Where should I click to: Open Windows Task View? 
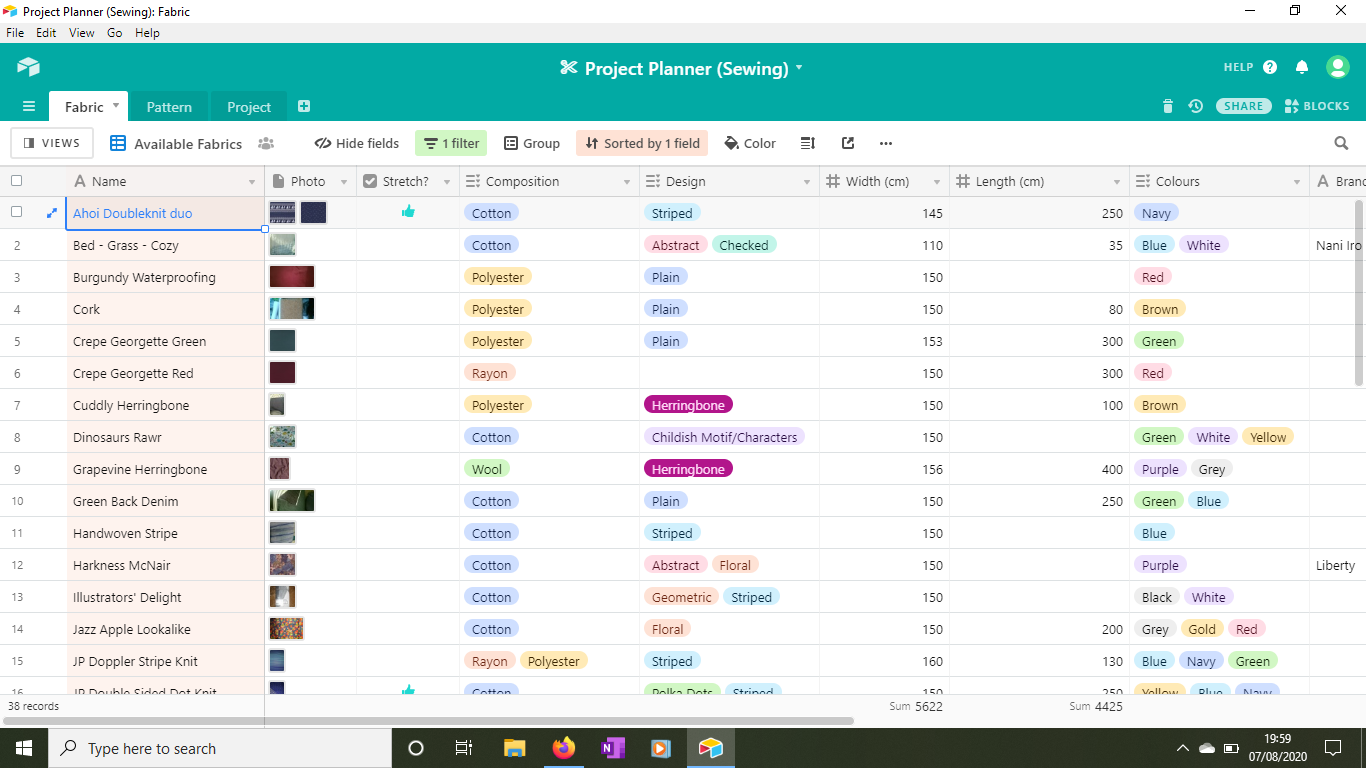click(x=464, y=748)
